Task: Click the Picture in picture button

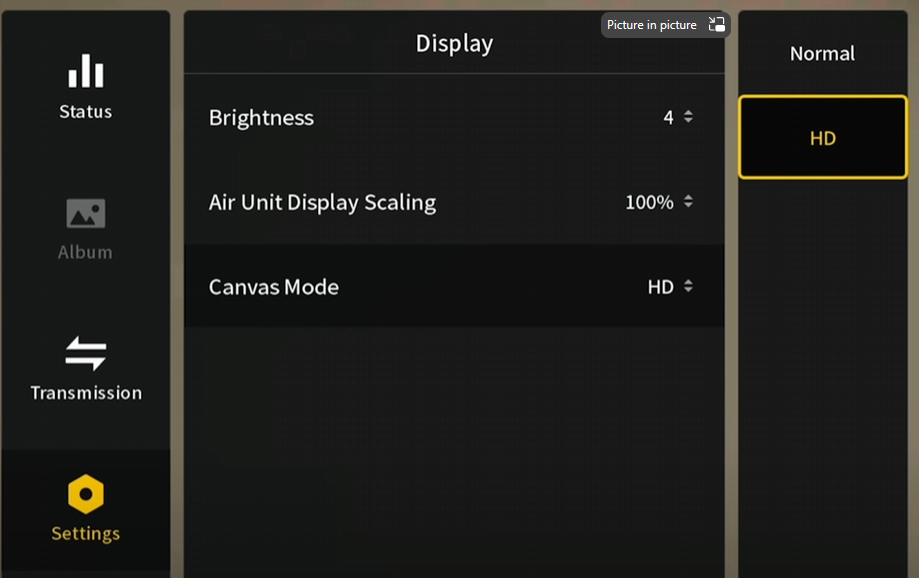Action: pos(665,25)
